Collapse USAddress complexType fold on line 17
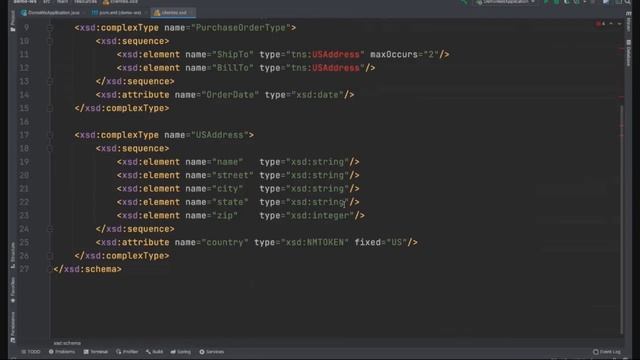640x360 pixels. pyautogui.click(x=50, y=135)
